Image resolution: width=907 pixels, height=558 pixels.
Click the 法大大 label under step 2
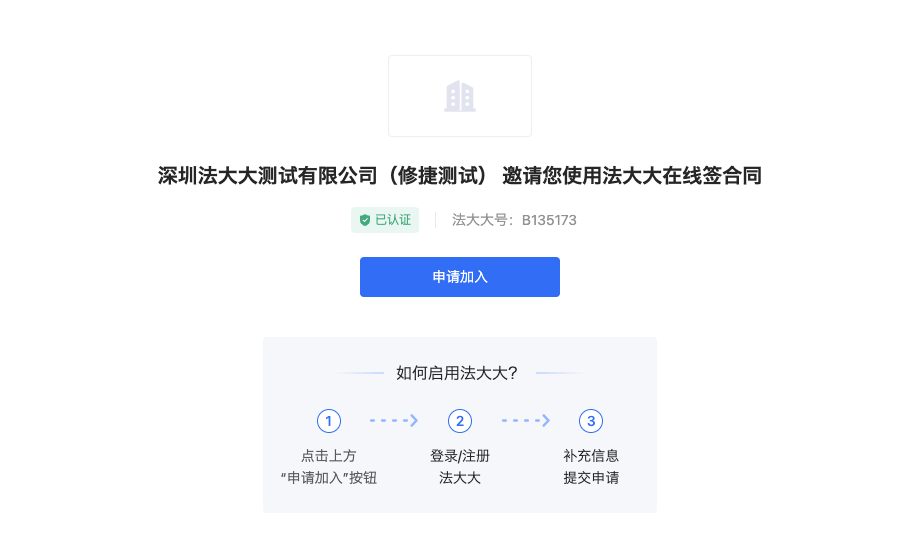click(x=460, y=478)
